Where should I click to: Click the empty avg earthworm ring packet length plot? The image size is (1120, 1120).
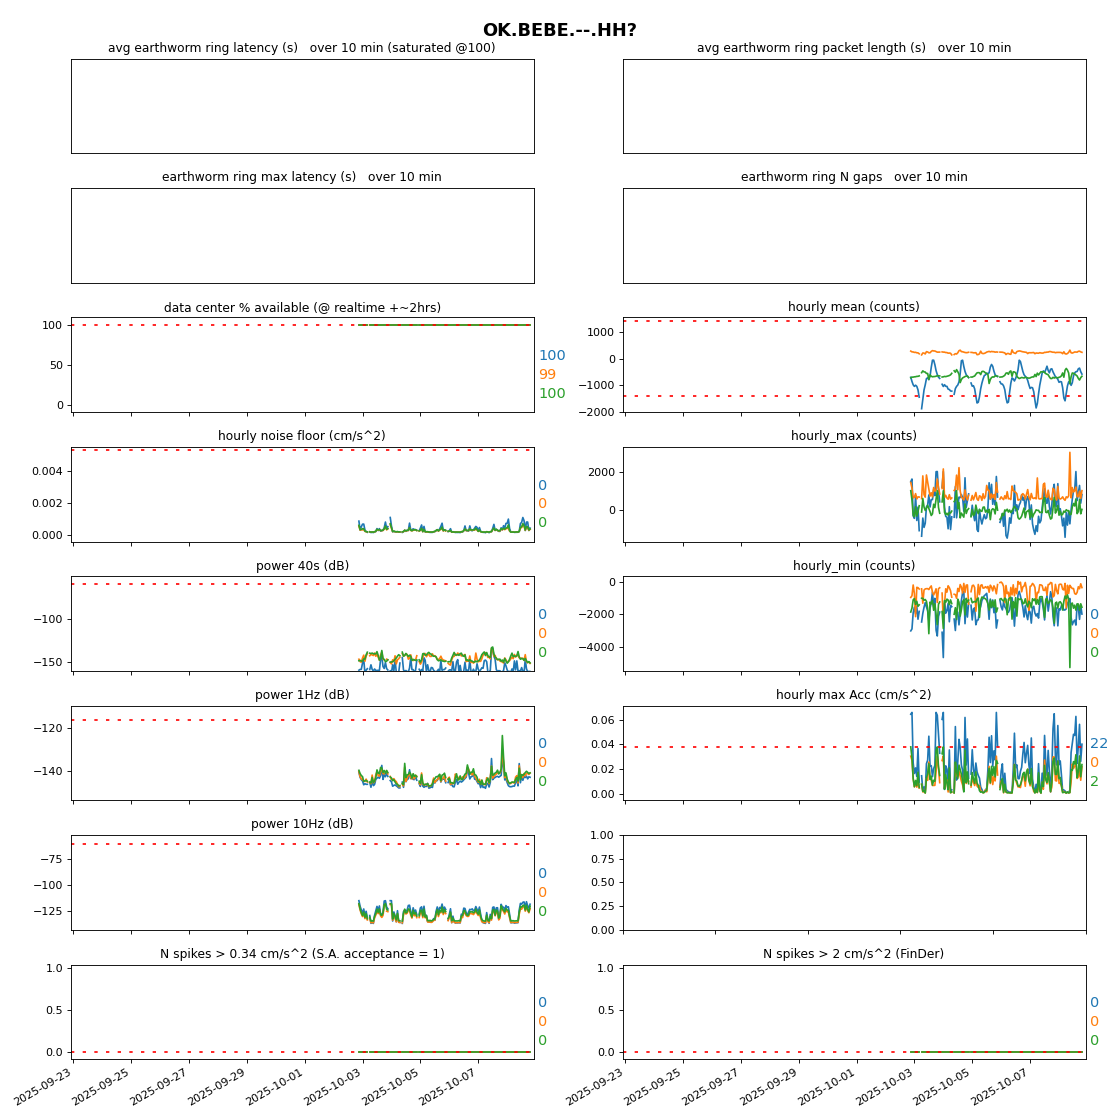click(x=854, y=106)
